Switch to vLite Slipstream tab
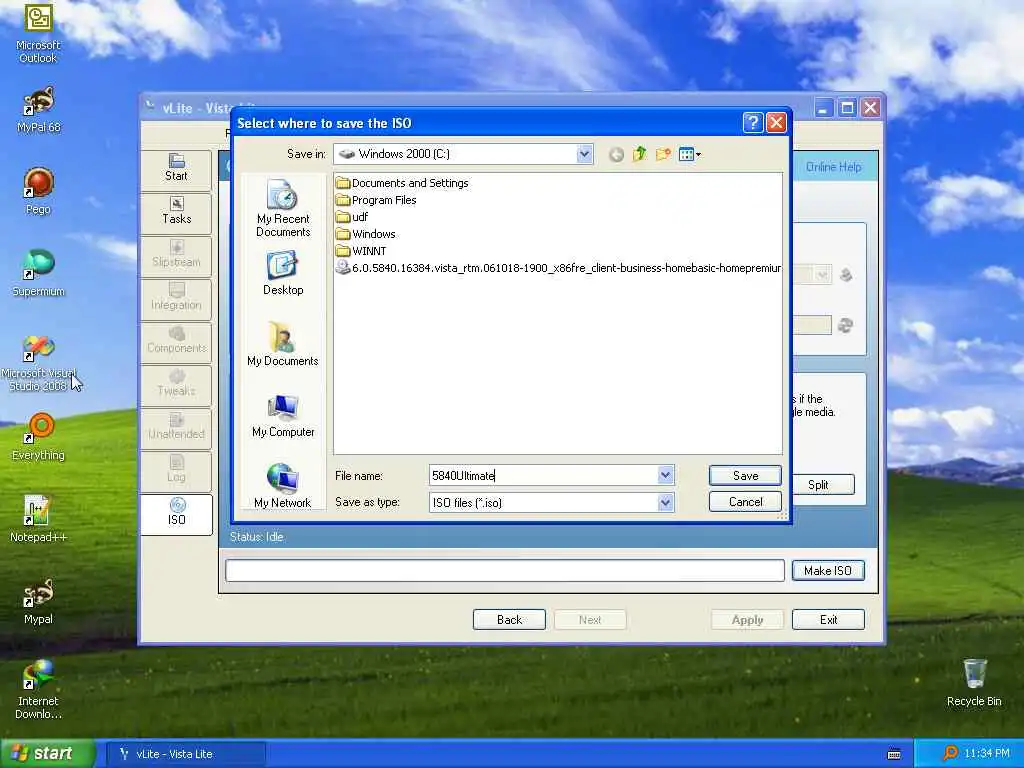 tap(176, 255)
